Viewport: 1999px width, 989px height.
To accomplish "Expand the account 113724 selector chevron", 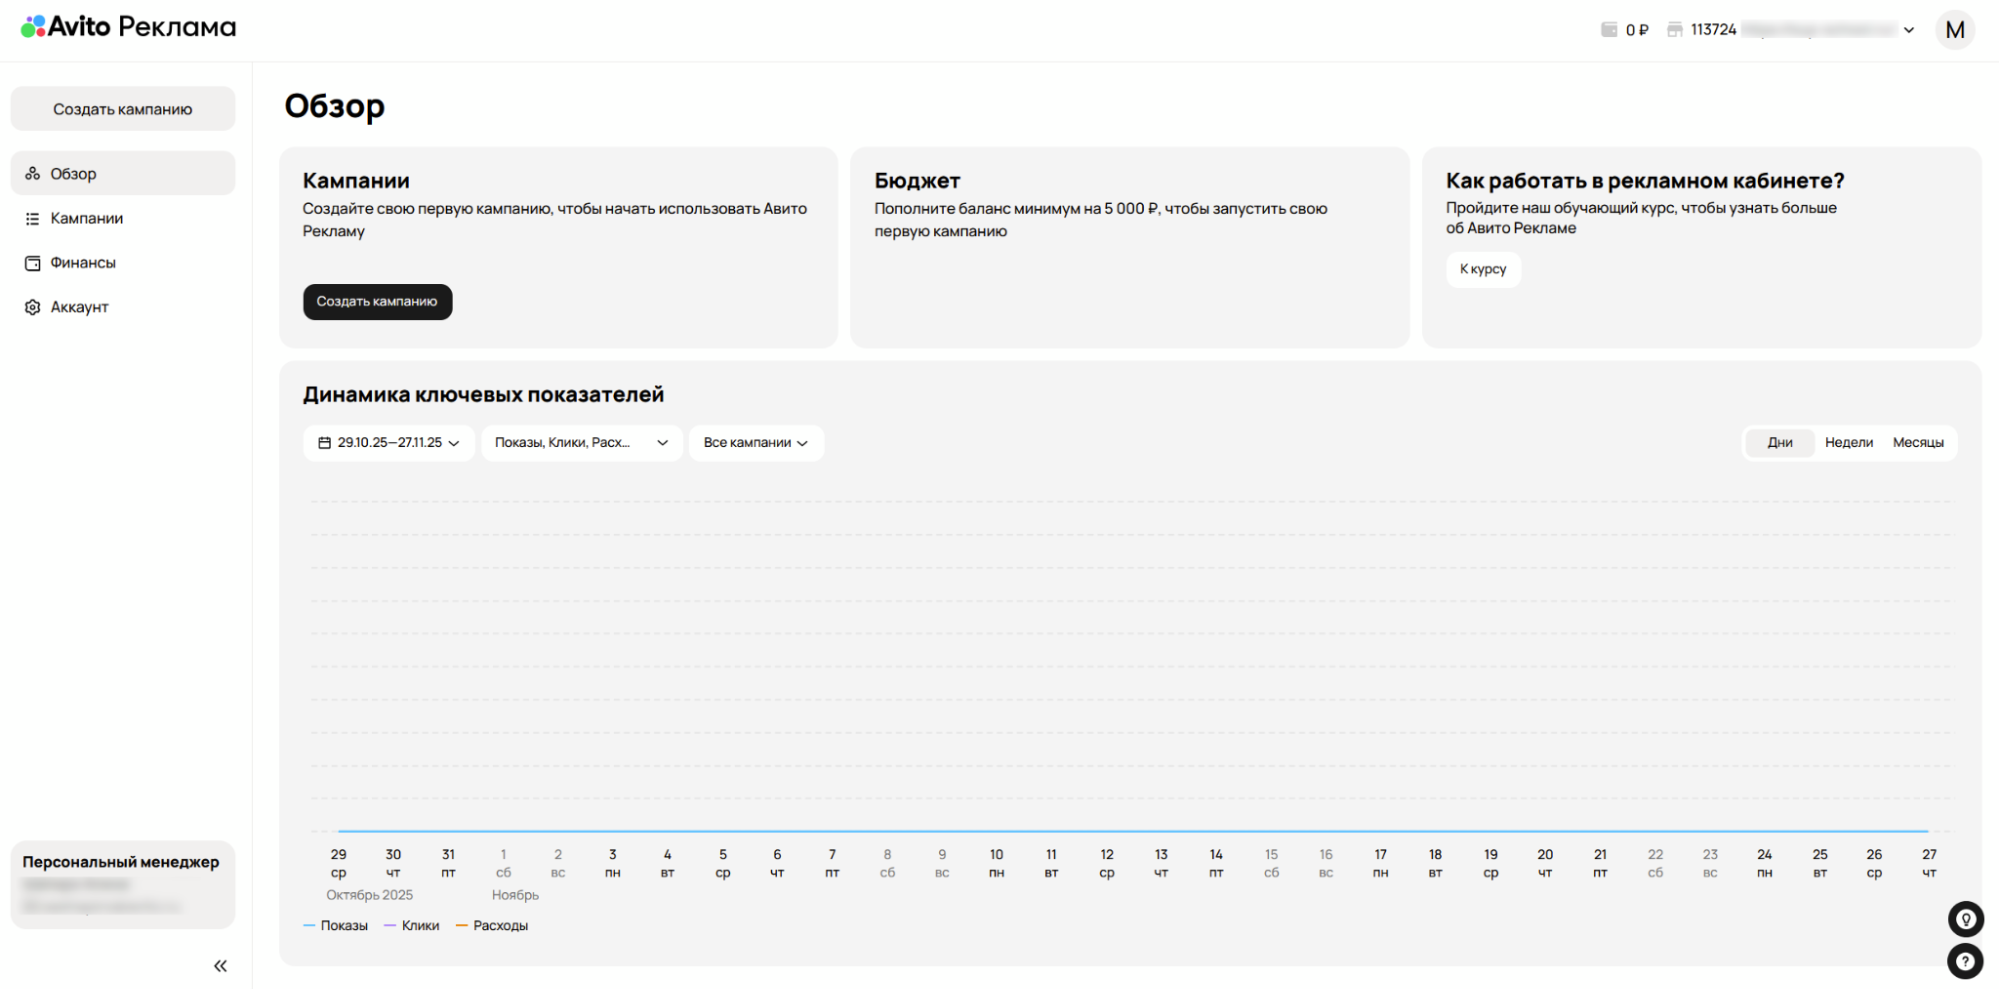I will [1909, 30].
